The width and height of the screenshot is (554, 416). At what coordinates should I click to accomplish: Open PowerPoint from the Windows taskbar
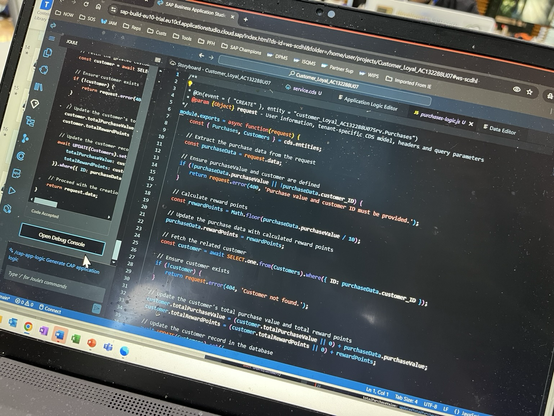point(92,342)
